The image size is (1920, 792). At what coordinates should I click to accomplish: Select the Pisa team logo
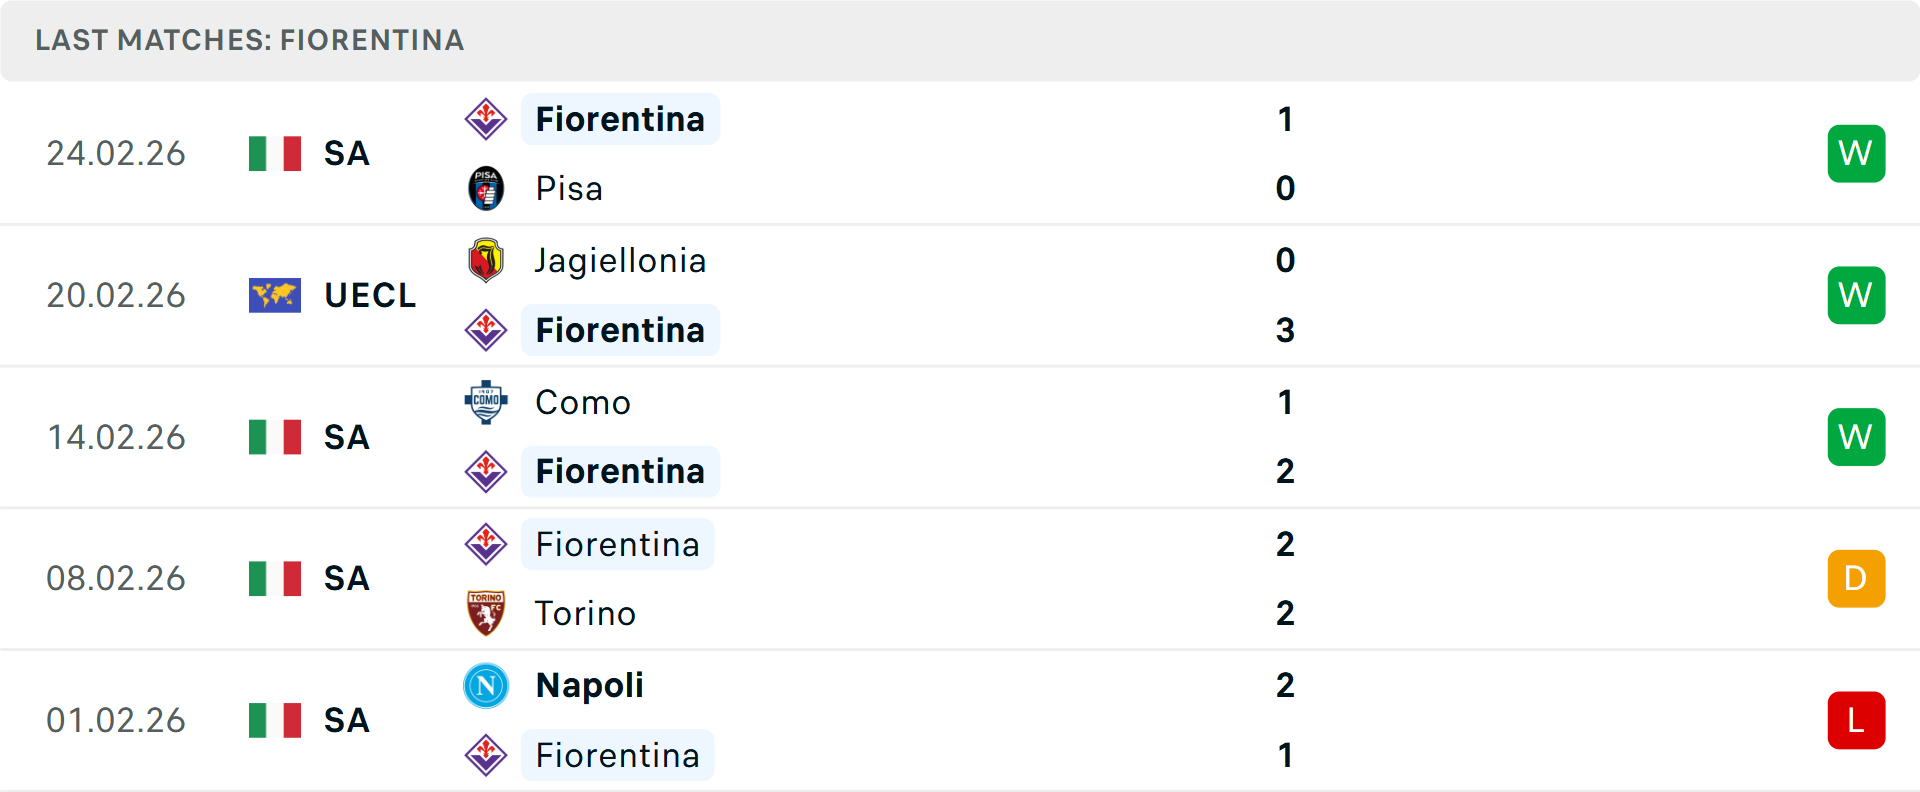point(486,188)
